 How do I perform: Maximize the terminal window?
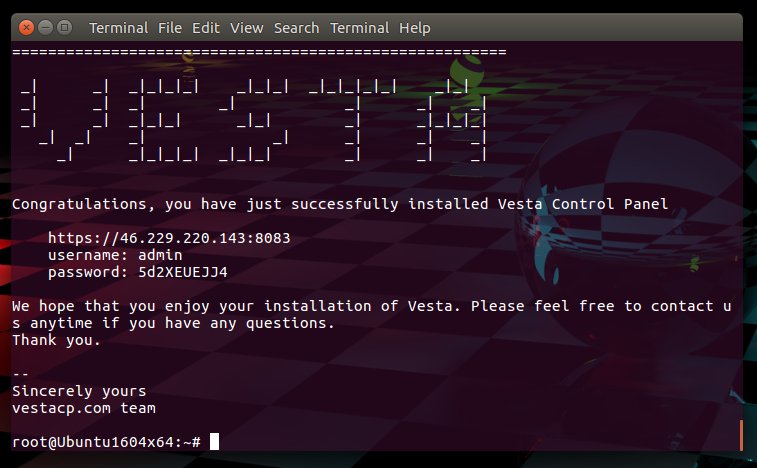(x=64, y=28)
